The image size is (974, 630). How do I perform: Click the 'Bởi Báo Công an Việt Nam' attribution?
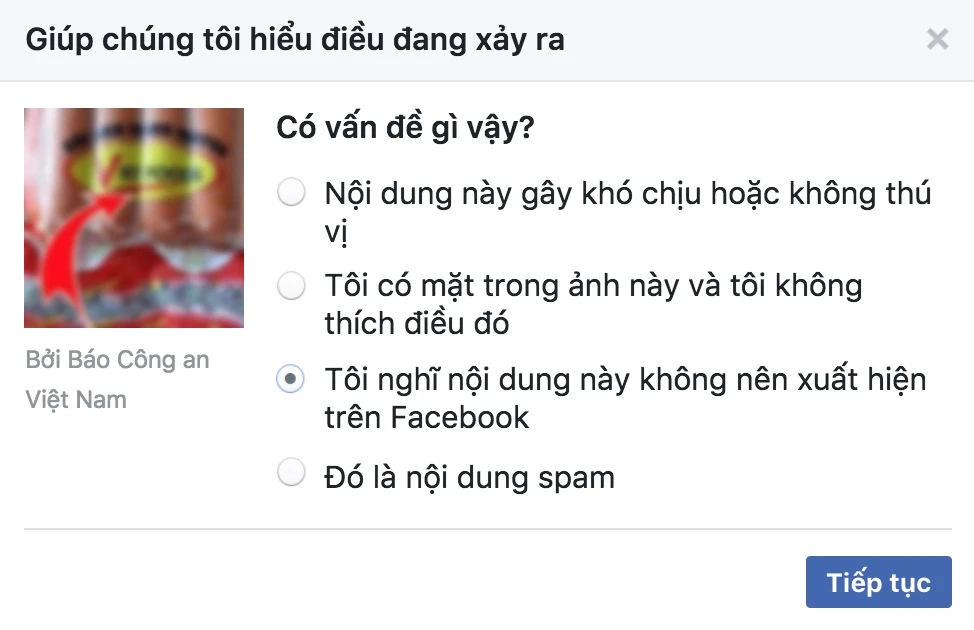[x=117, y=379]
